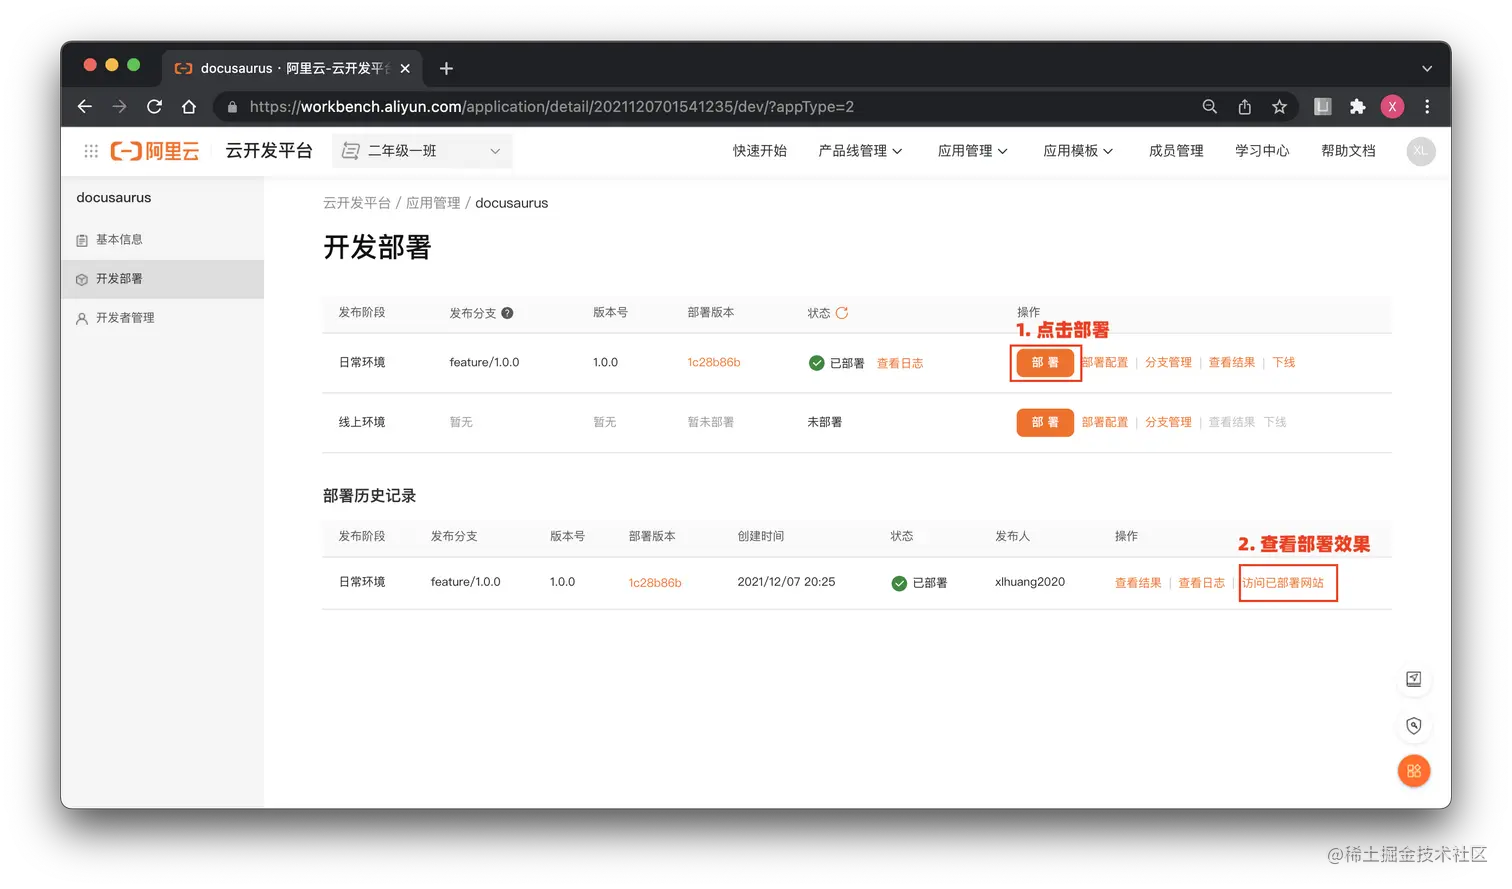This screenshot has width=1512, height=889.
Task: Open 查看结果 for 日常环境 row
Action: 1232,362
